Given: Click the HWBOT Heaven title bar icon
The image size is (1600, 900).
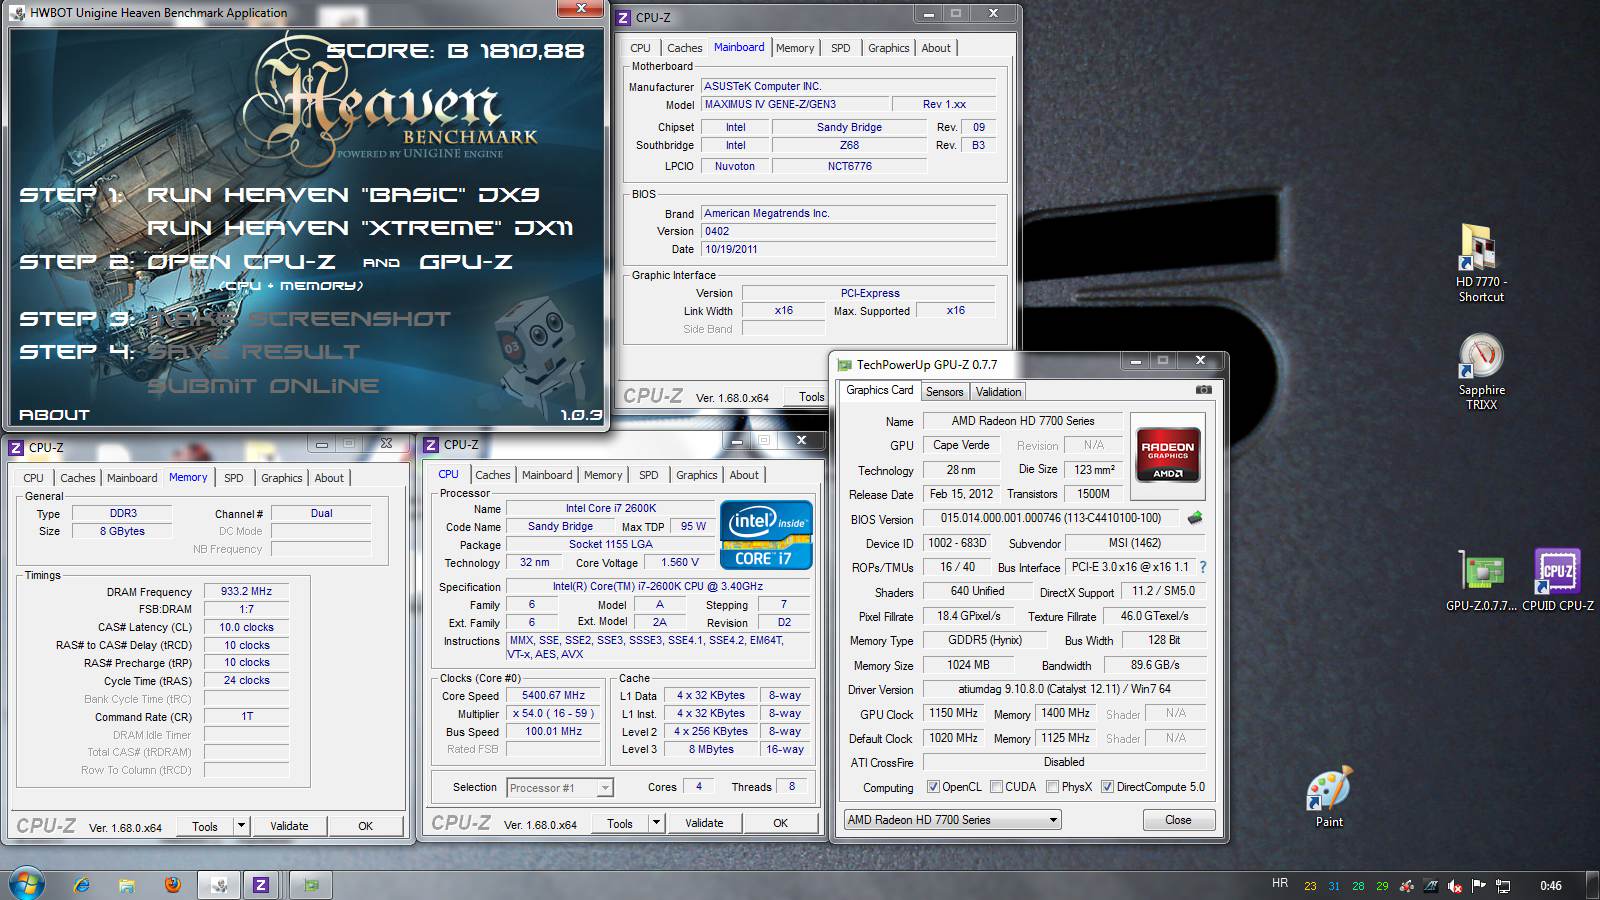Looking at the screenshot, I should [19, 13].
